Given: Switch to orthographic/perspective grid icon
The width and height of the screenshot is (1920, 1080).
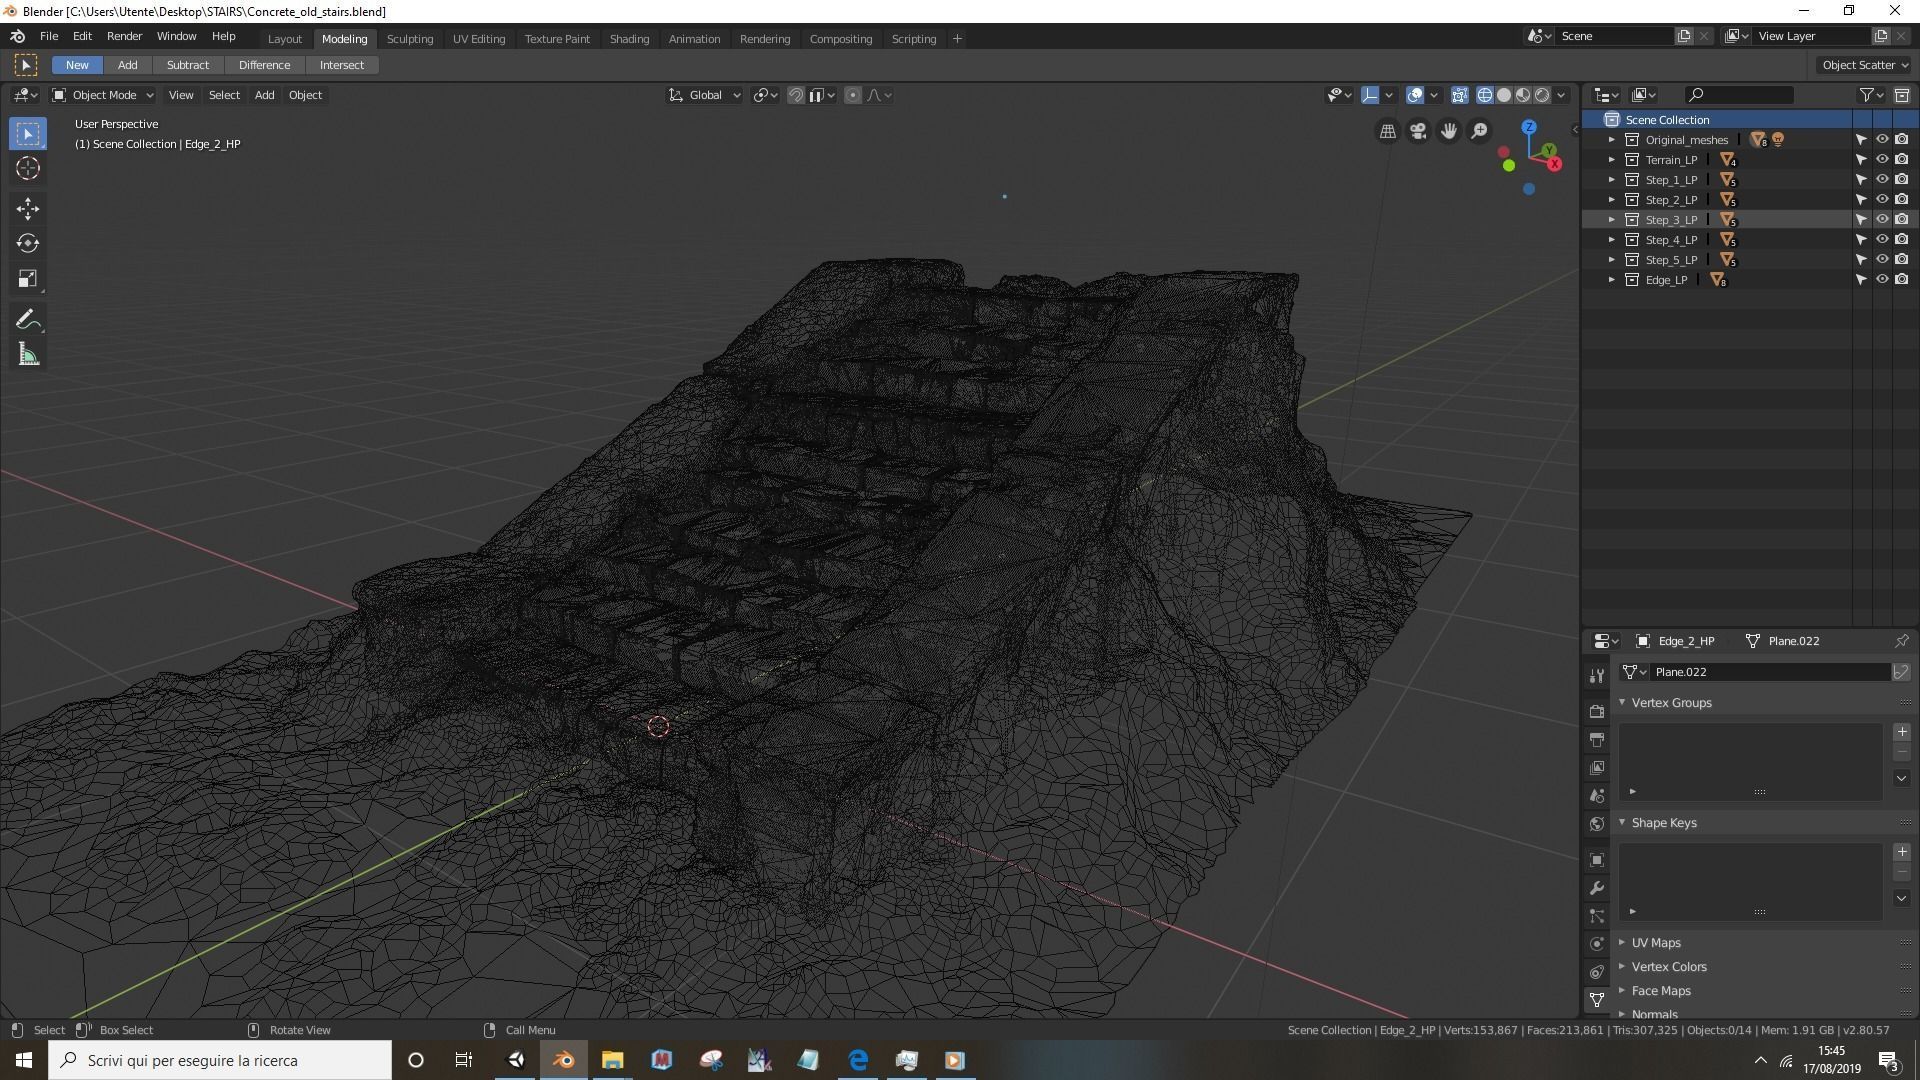Looking at the screenshot, I should coord(1388,131).
